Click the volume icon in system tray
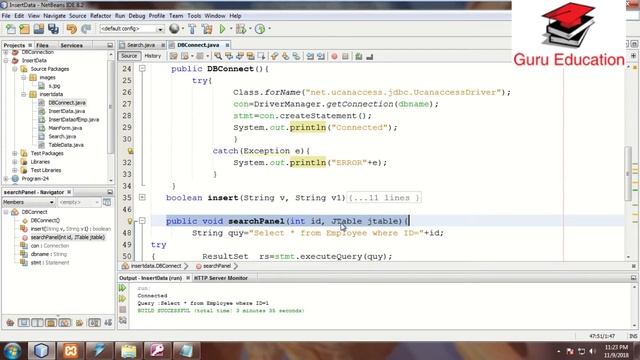640x360 pixels. [592, 351]
